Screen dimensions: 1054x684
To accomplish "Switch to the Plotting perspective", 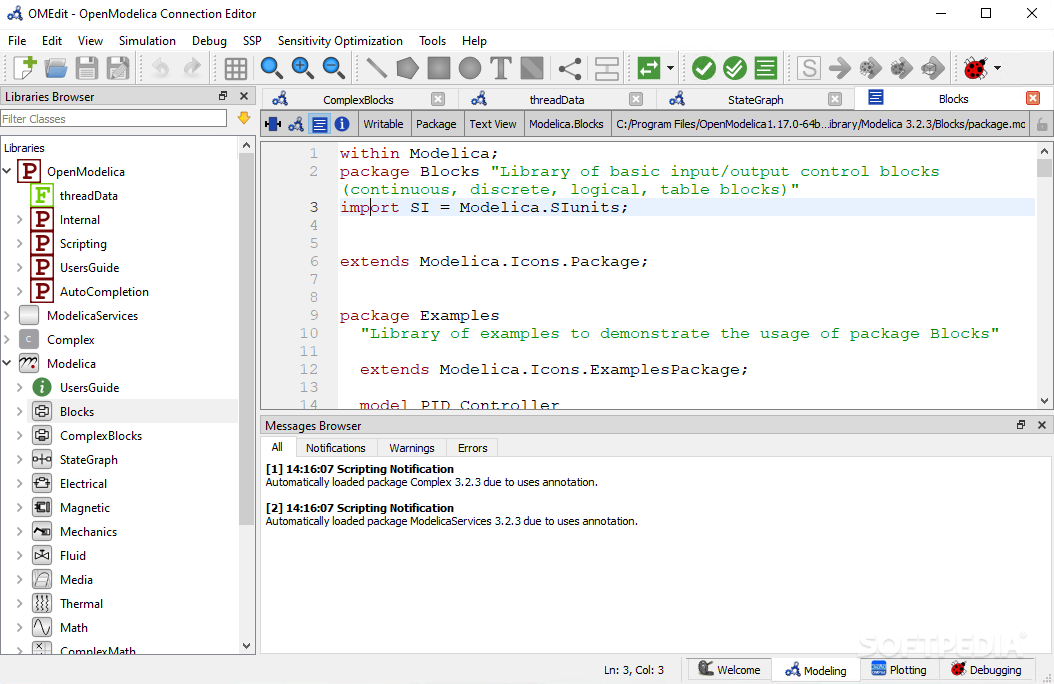I will point(898,670).
